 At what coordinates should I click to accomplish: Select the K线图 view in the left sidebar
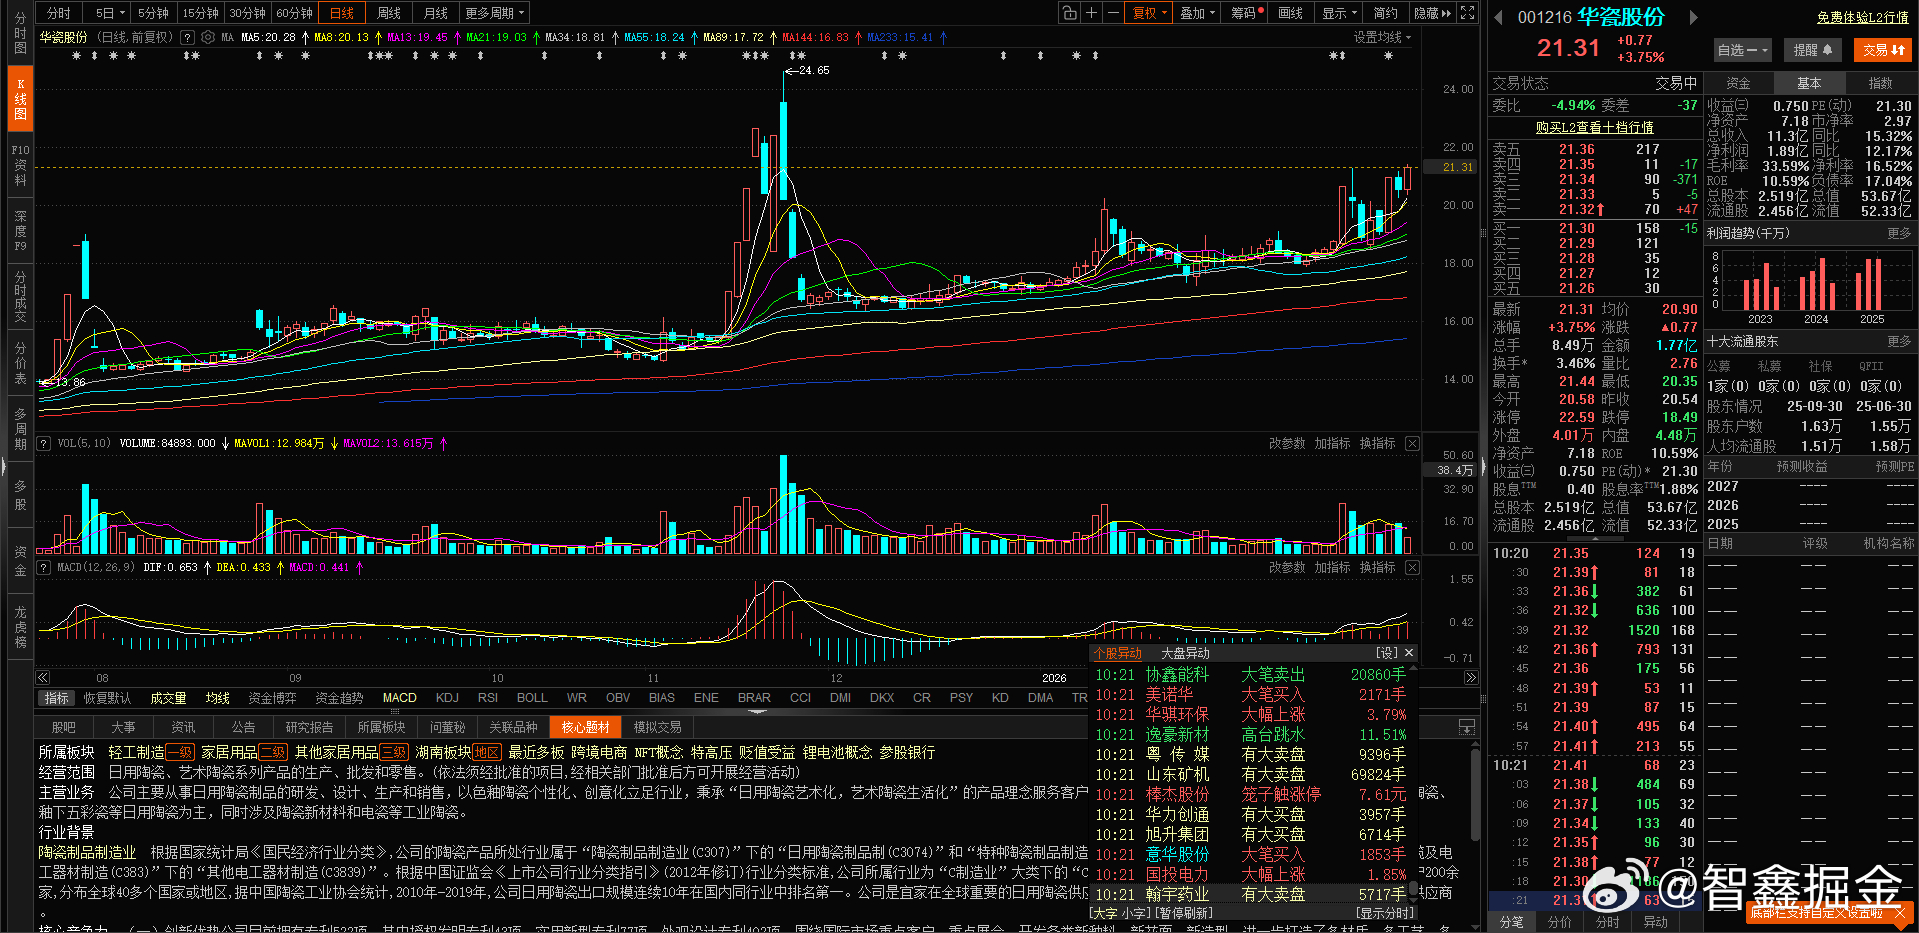(x=20, y=99)
